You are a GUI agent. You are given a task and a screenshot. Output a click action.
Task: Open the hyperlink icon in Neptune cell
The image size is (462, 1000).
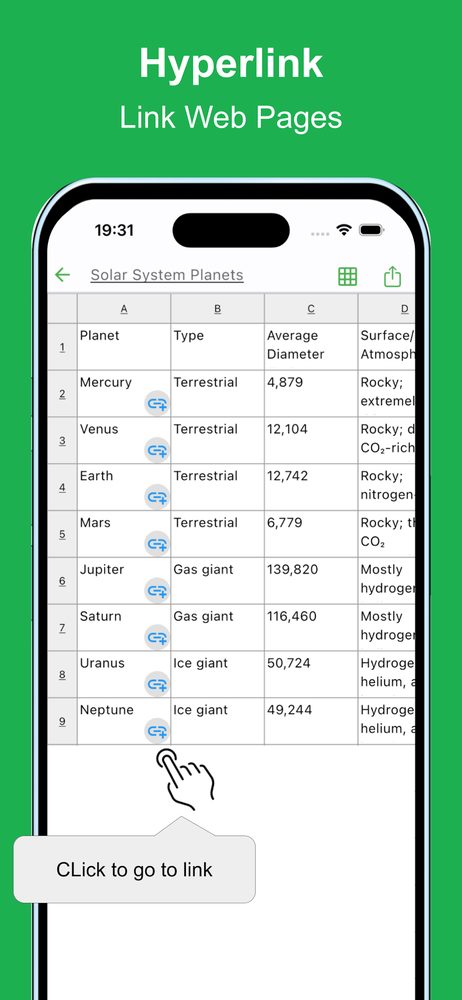[x=157, y=731]
